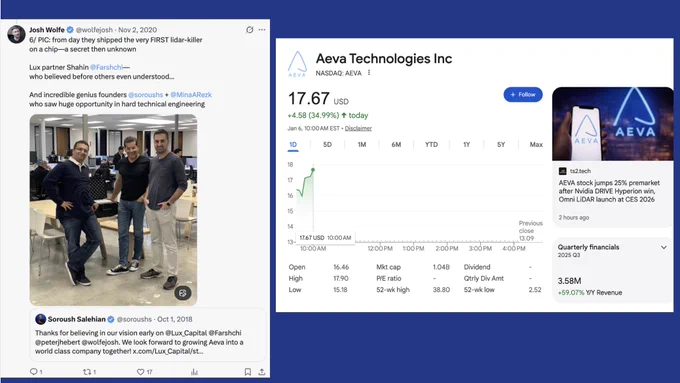680x383 pixels.
Task: Select the Max chart range tab
Action: pyautogui.click(x=536, y=144)
